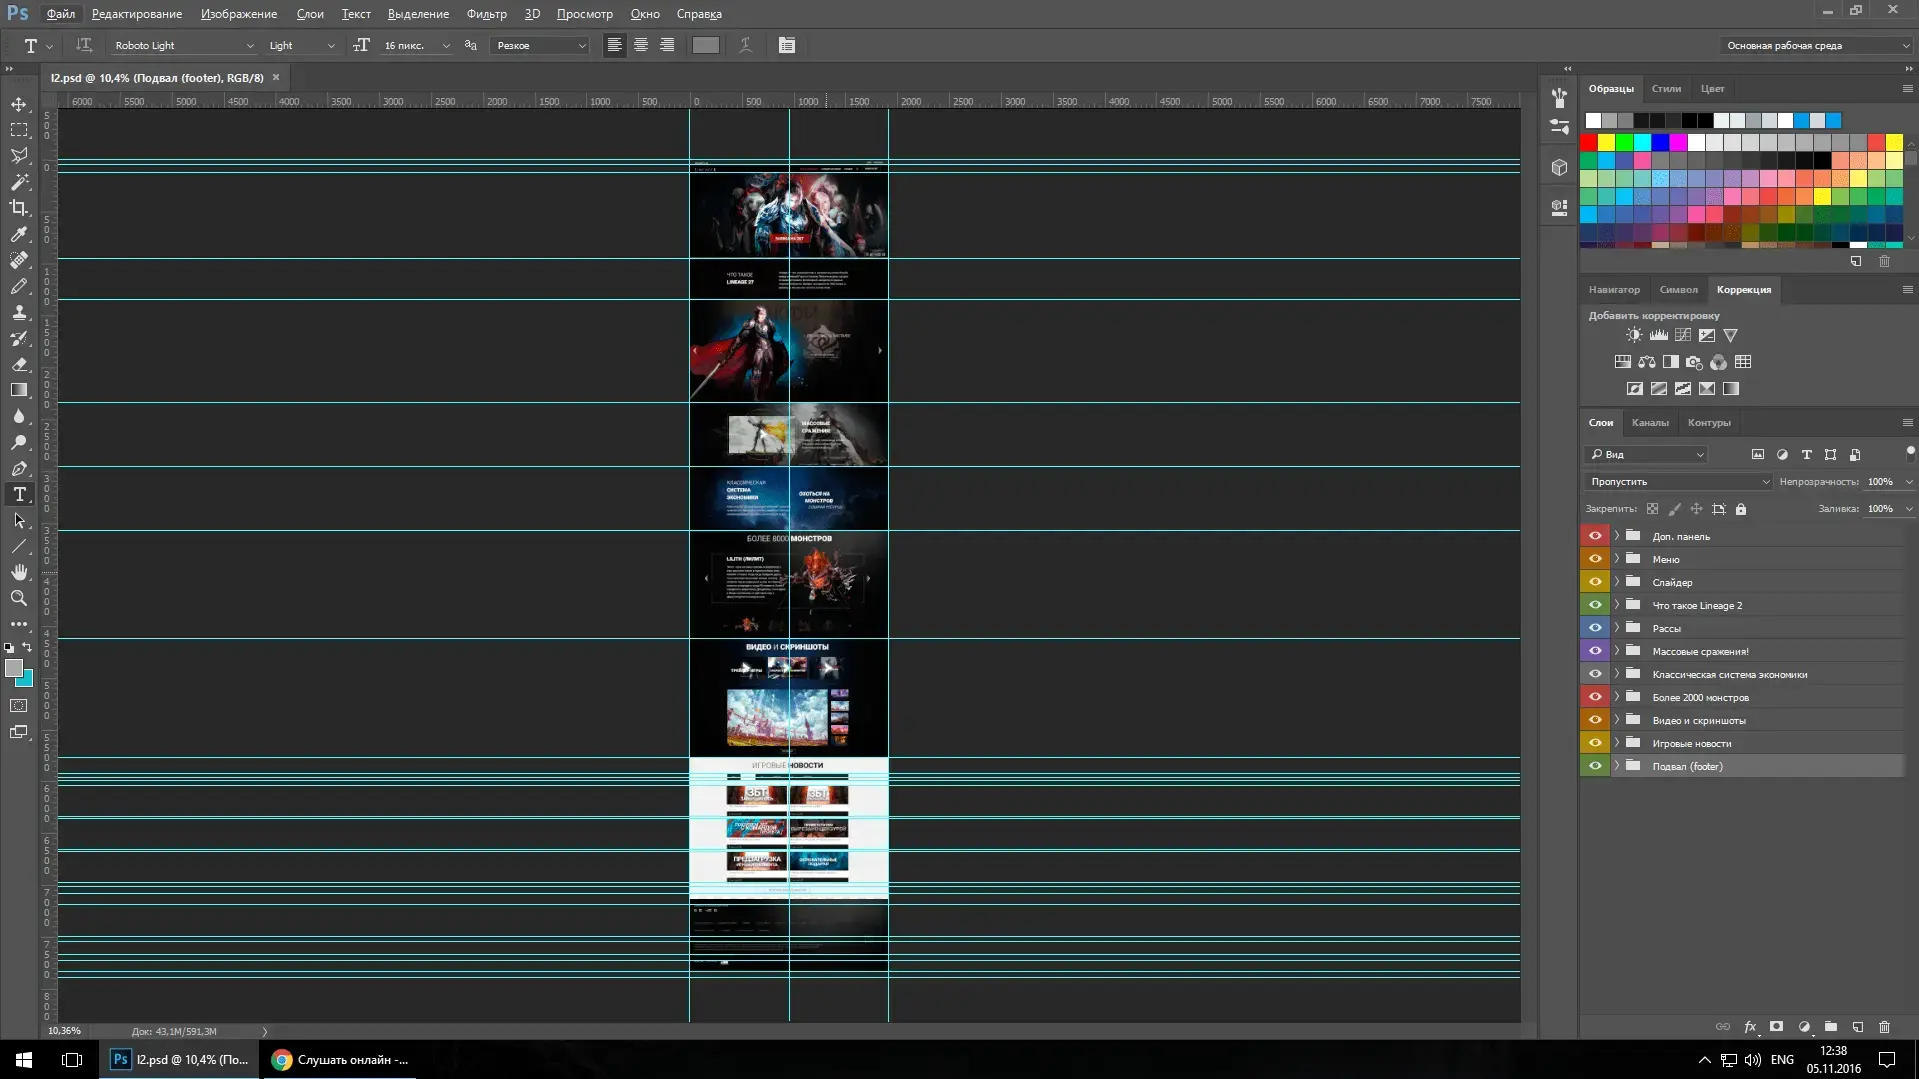Click the Непрозрачность opacity value field
Image resolution: width=1919 pixels, height=1079 pixels.
click(x=1881, y=482)
